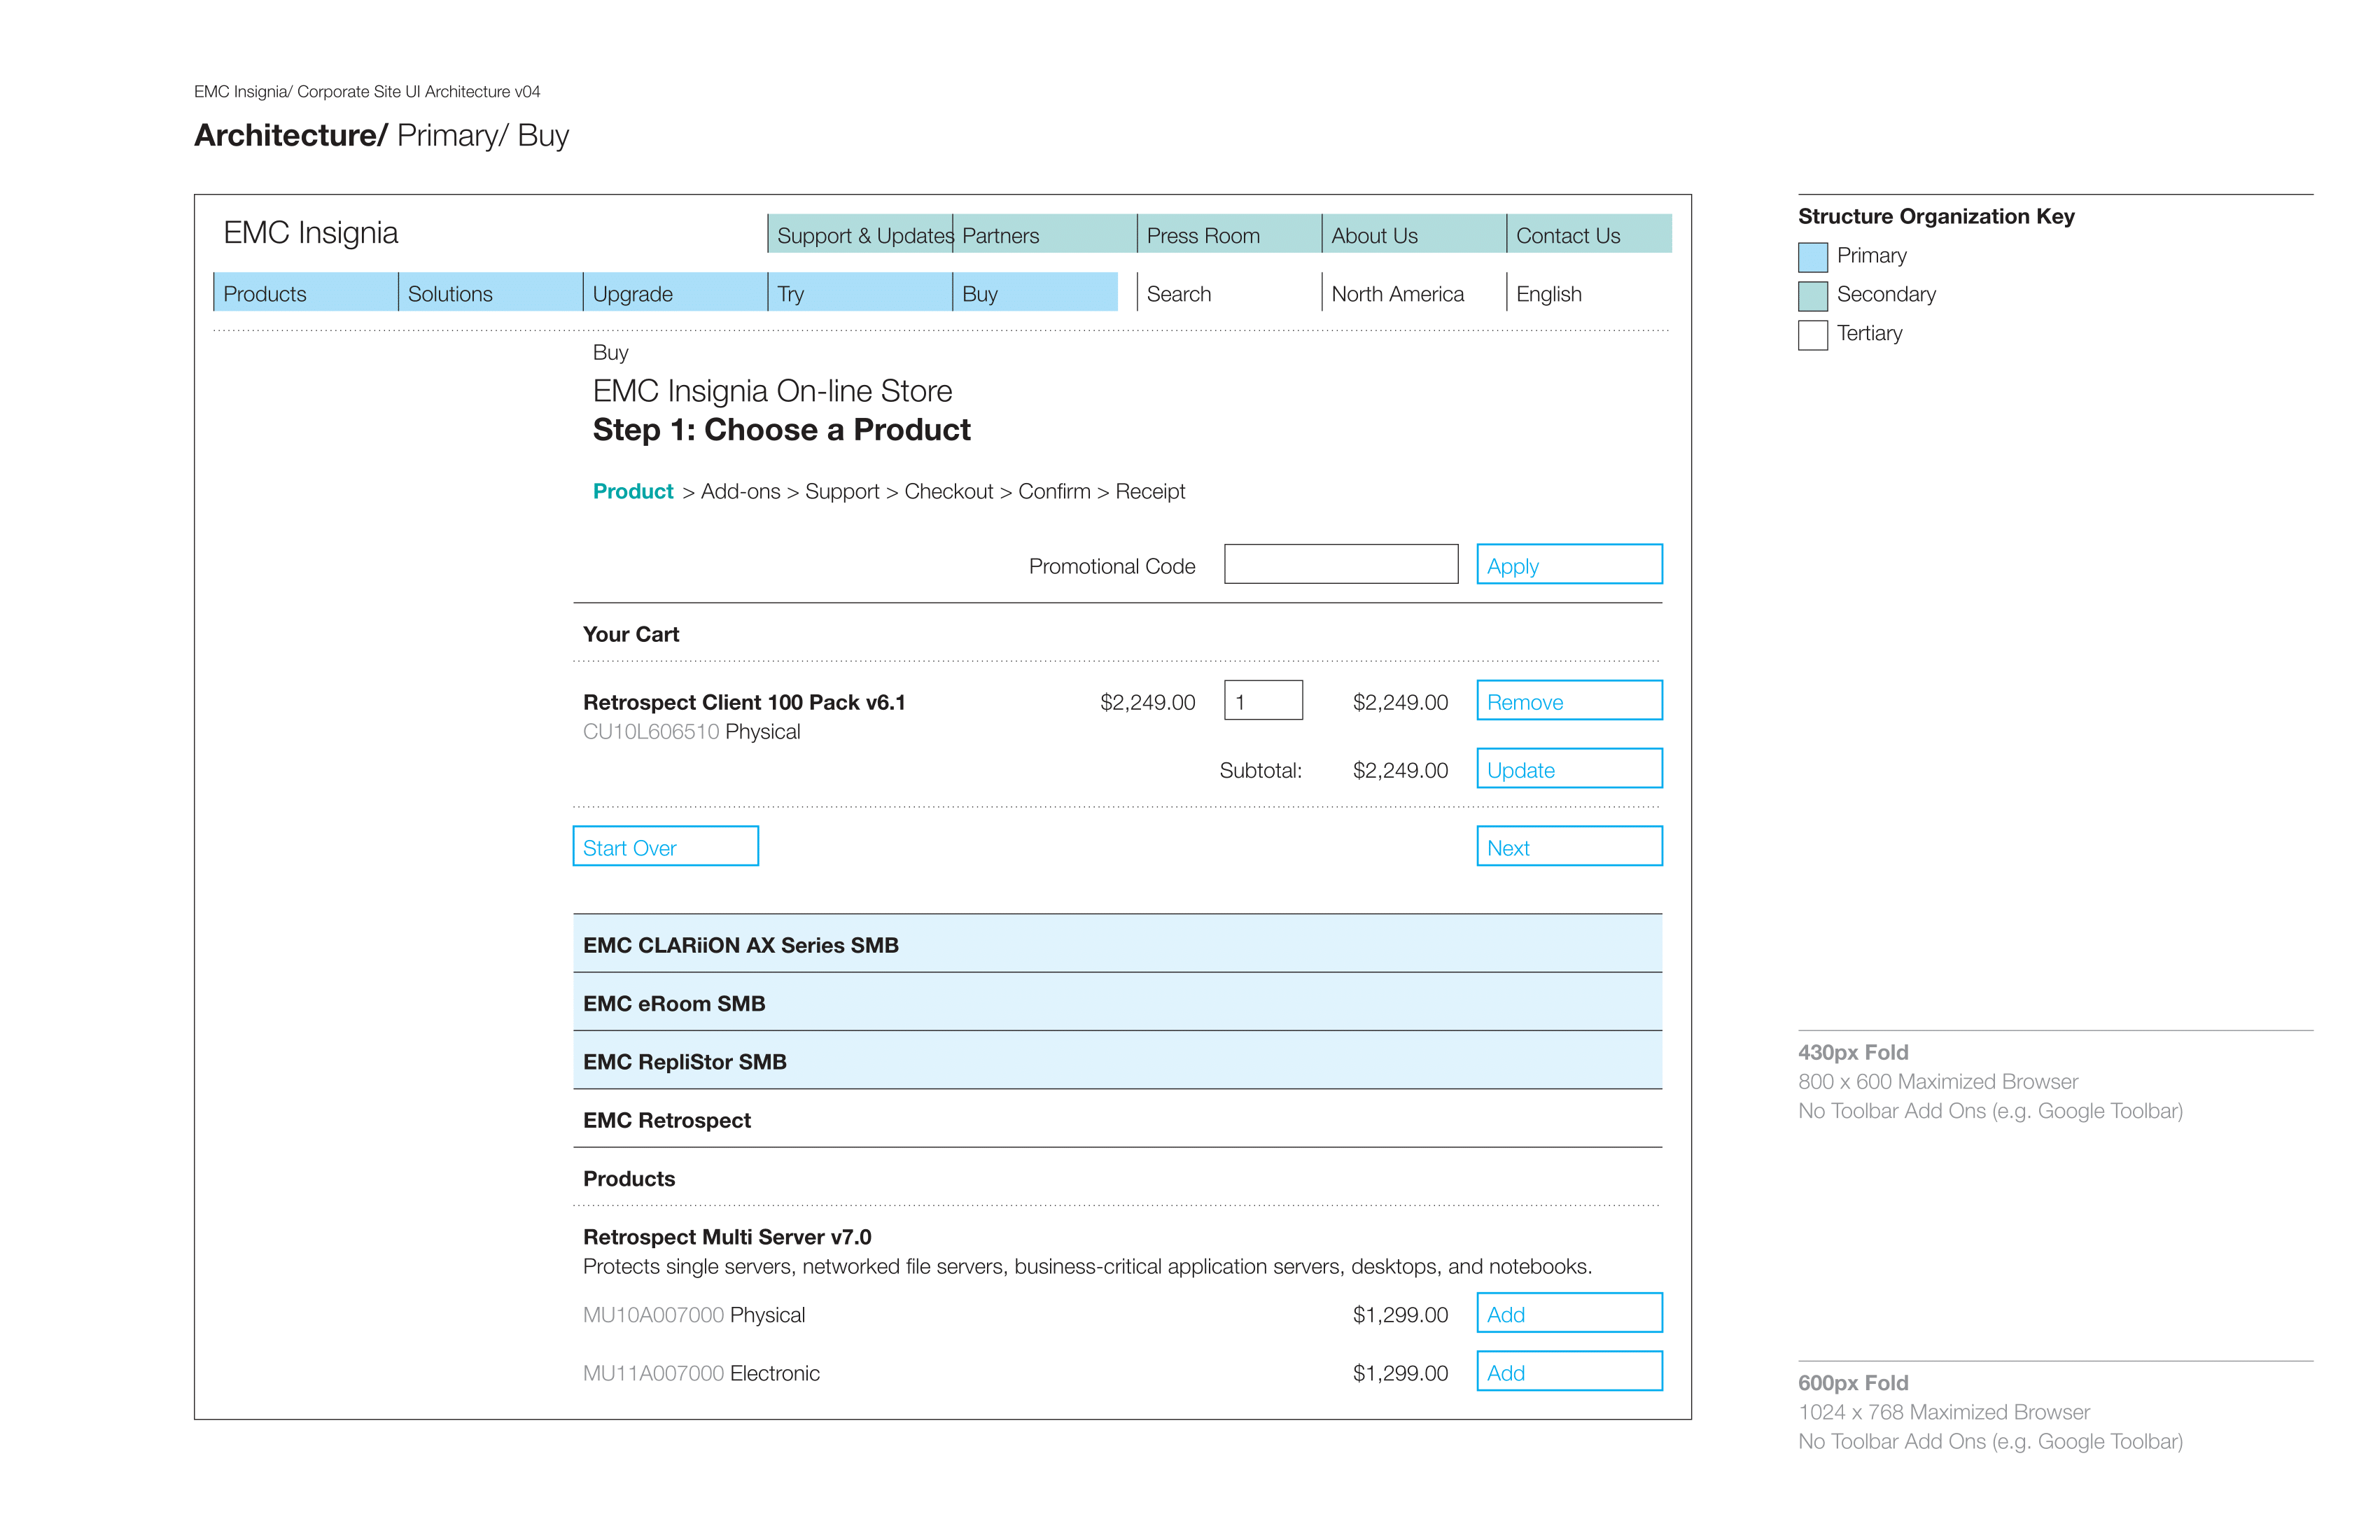The height and width of the screenshot is (1540, 2380).
Task: Click the CU10L606510 product code
Action: (651, 731)
